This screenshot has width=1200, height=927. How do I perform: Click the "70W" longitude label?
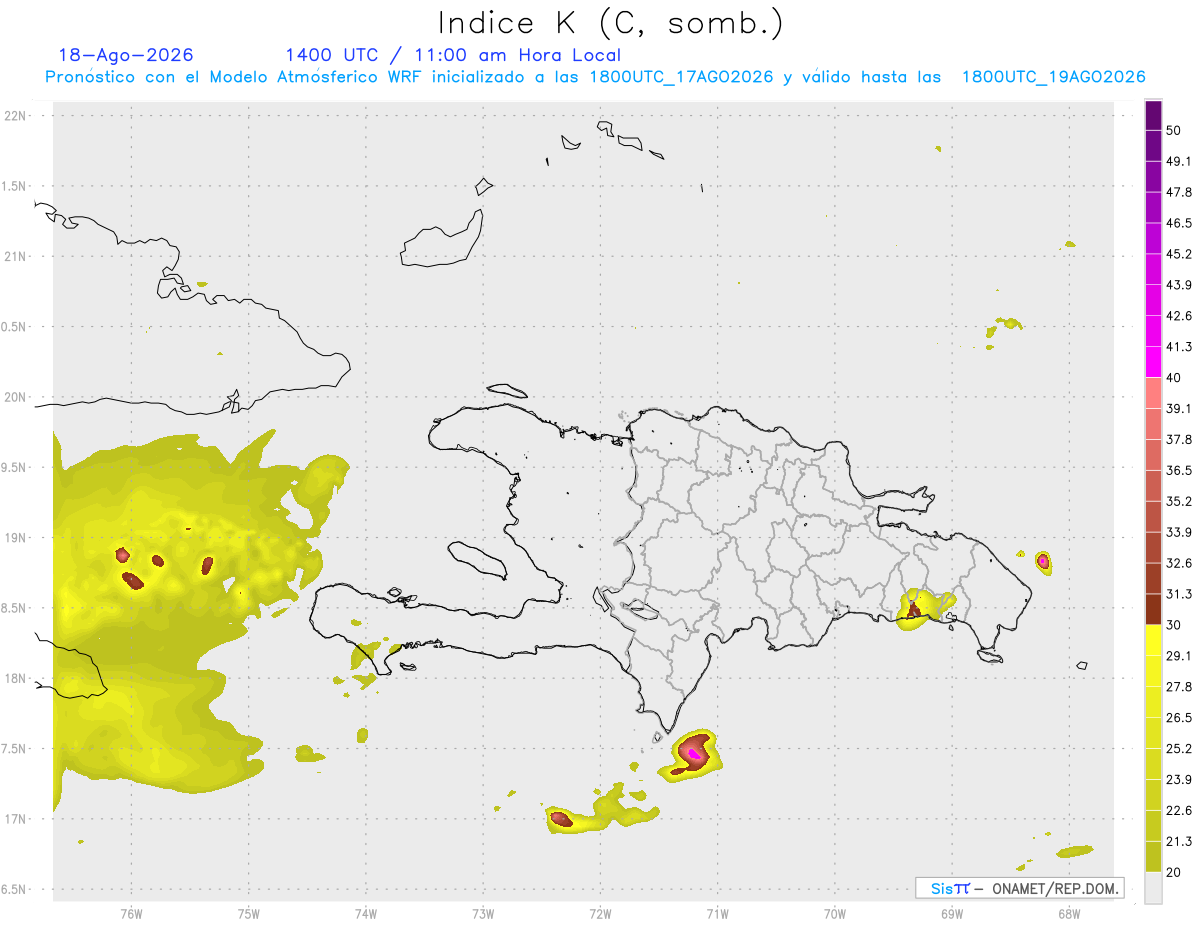(835, 914)
